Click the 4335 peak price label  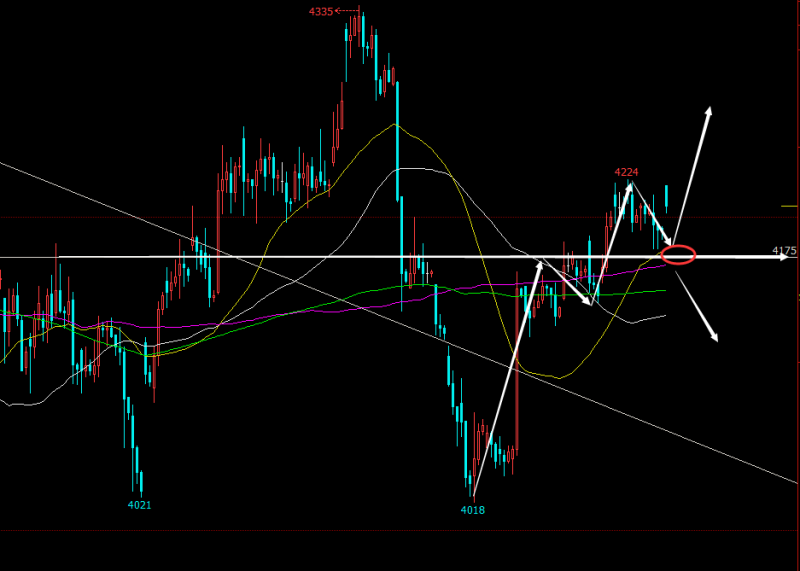pyautogui.click(x=321, y=12)
